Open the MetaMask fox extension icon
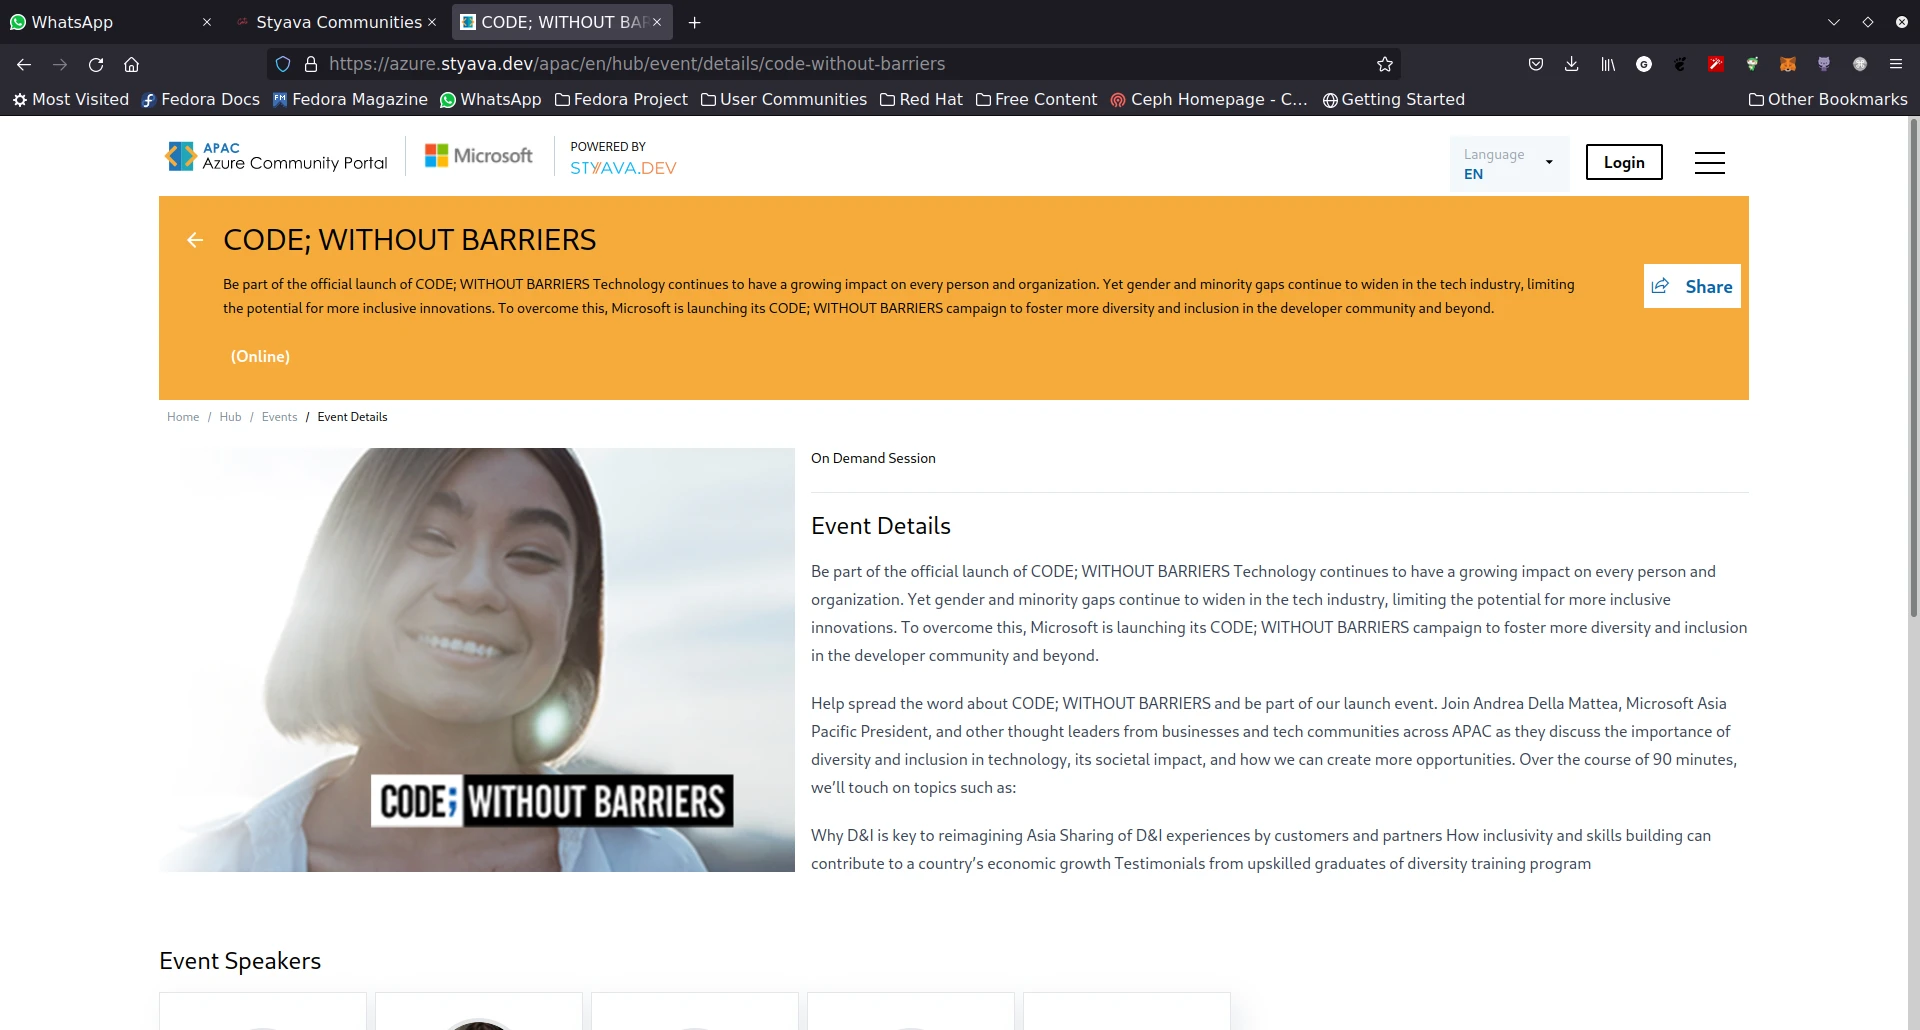The height and width of the screenshot is (1030, 1920). (x=1788, y=64)
